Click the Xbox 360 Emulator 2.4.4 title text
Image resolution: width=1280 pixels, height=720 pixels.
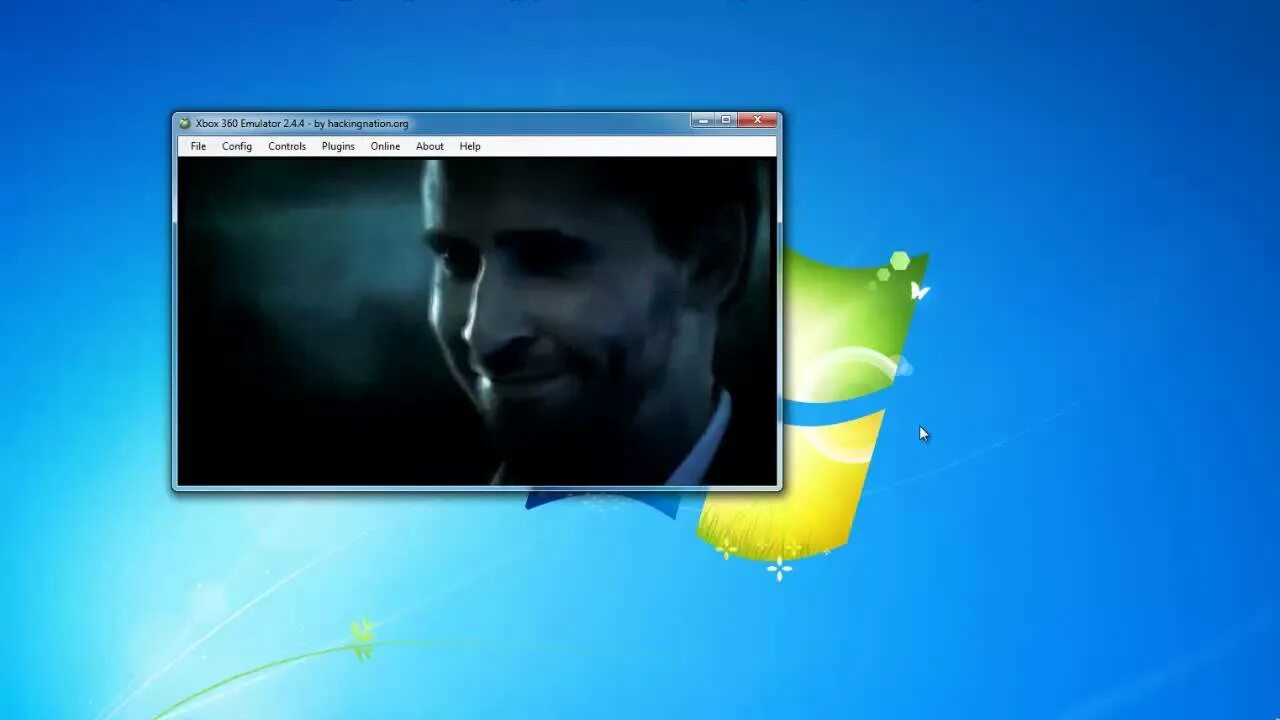point(302,123)
